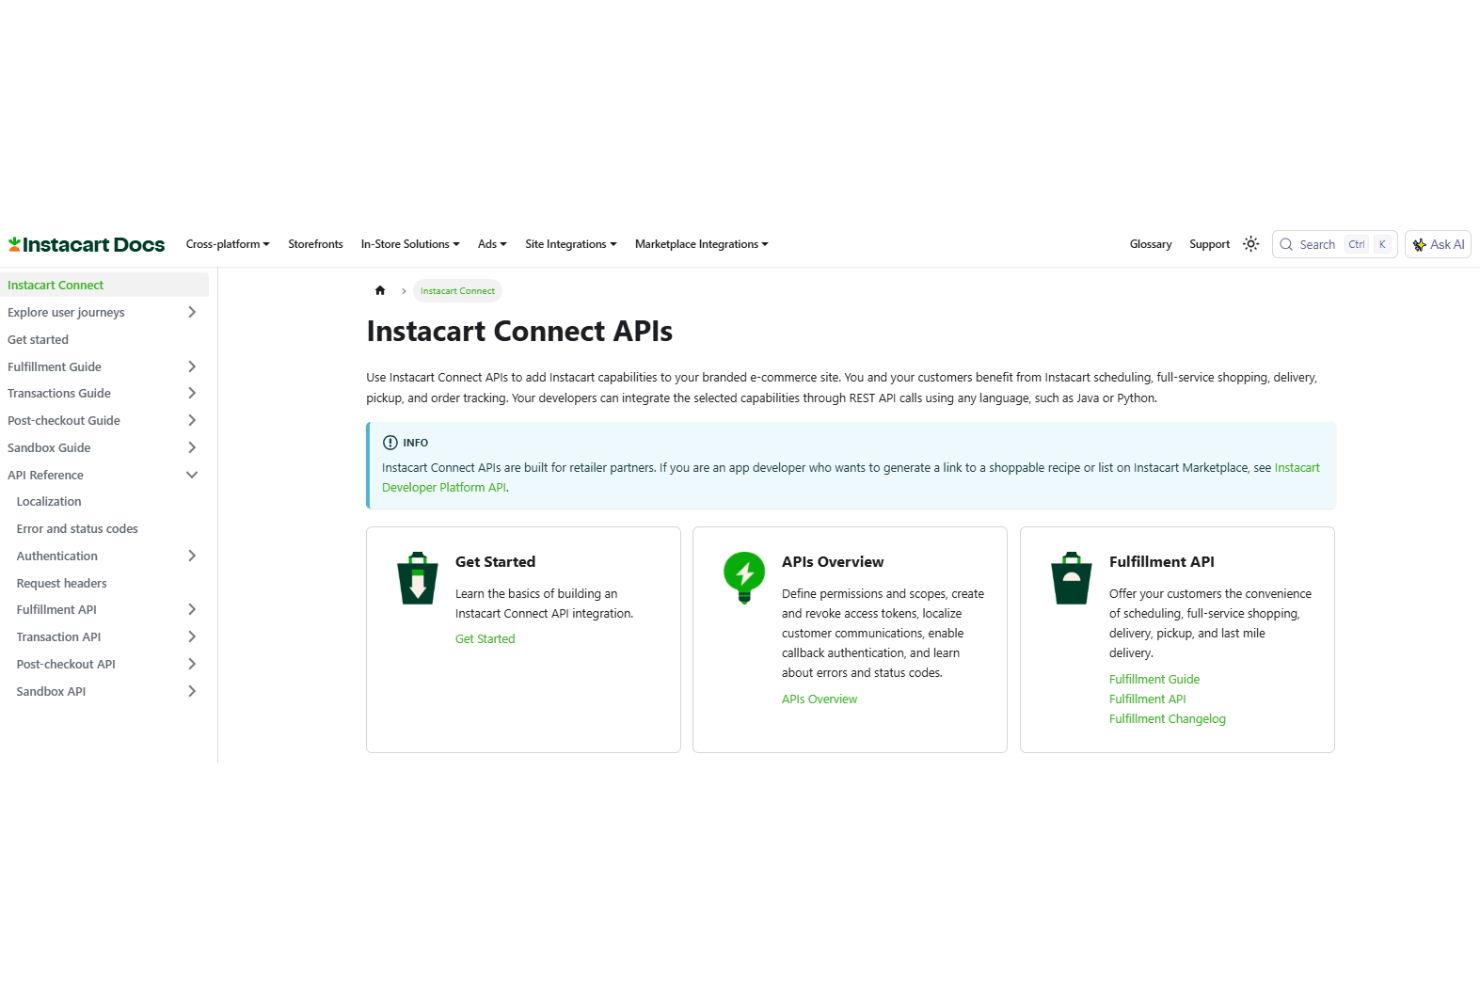The width and height of the screenshot is (1480, 987).
Task: Expand the Fulfillment Guide chevron
Action: tap(192, 367)
